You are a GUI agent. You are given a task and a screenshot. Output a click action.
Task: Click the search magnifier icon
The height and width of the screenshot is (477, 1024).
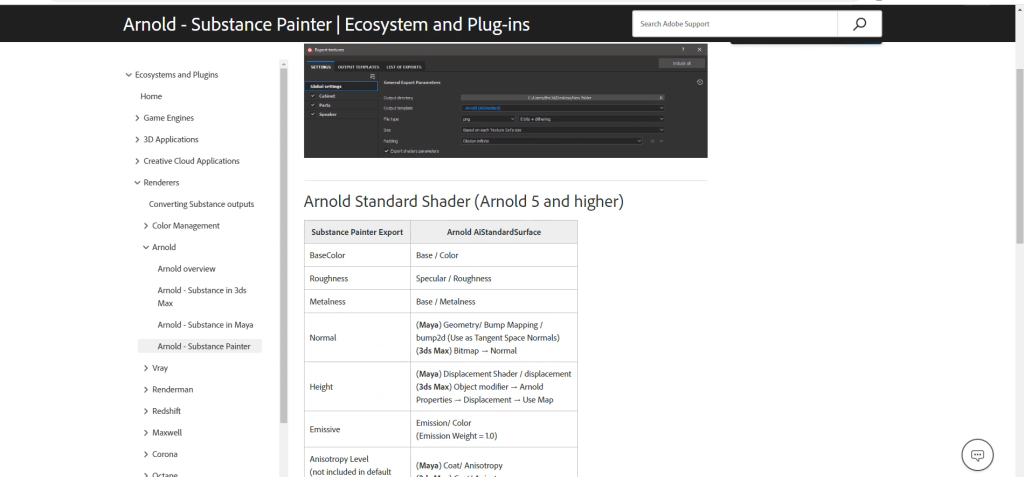click(859, 24)
